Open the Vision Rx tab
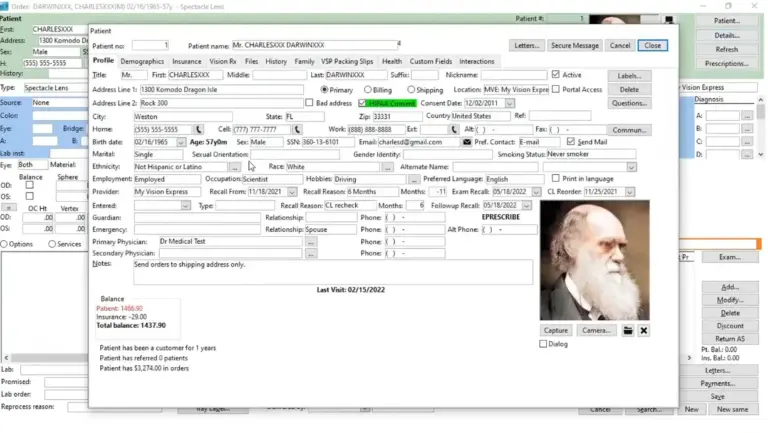The height and width of the screenshot is (433, 768). pyautogui.click(x=223, y=61)
